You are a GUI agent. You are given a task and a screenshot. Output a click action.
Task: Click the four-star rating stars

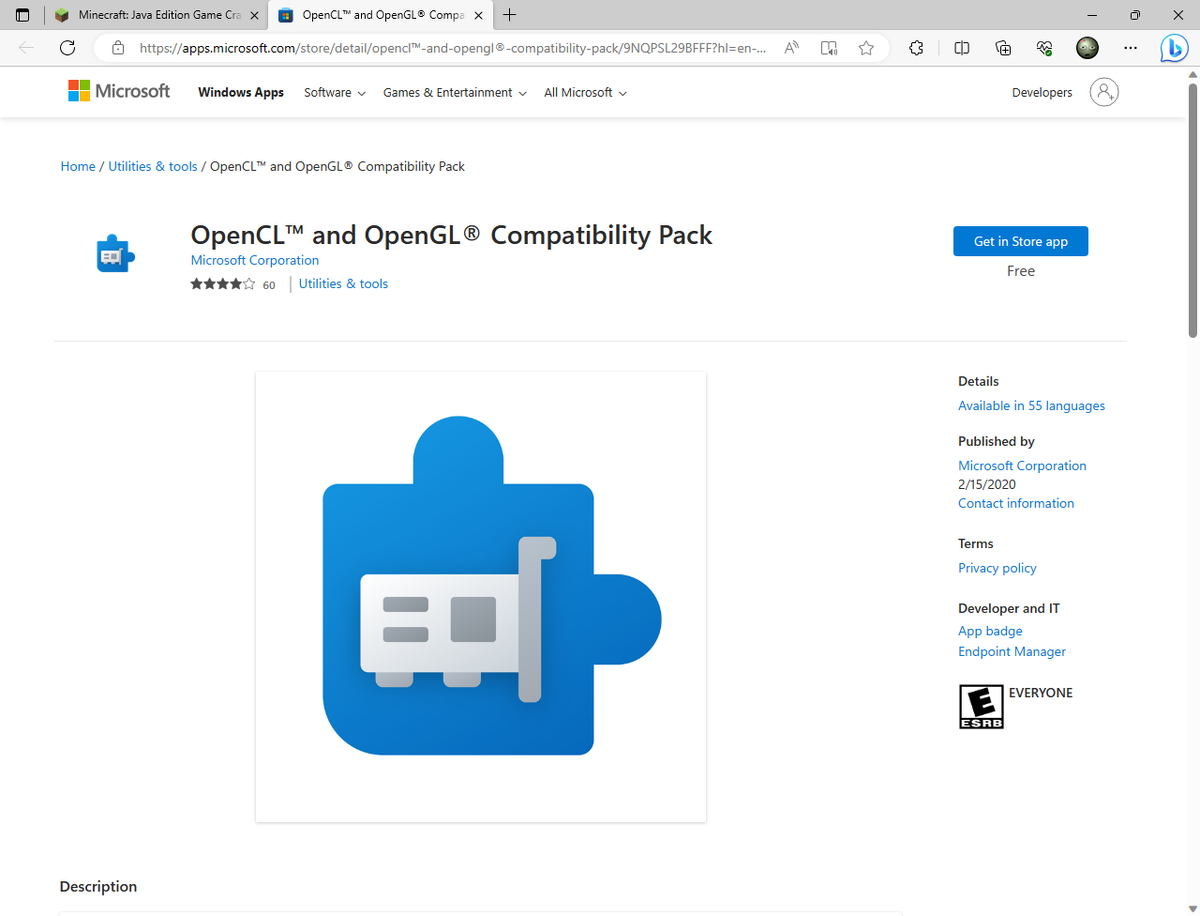click(x=222, y=284)
